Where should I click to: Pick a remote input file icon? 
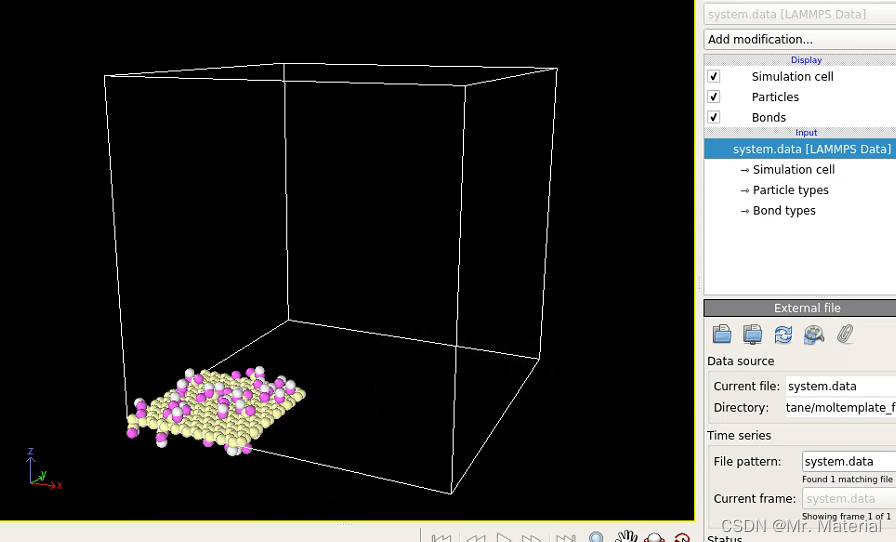tap(753, 334)
